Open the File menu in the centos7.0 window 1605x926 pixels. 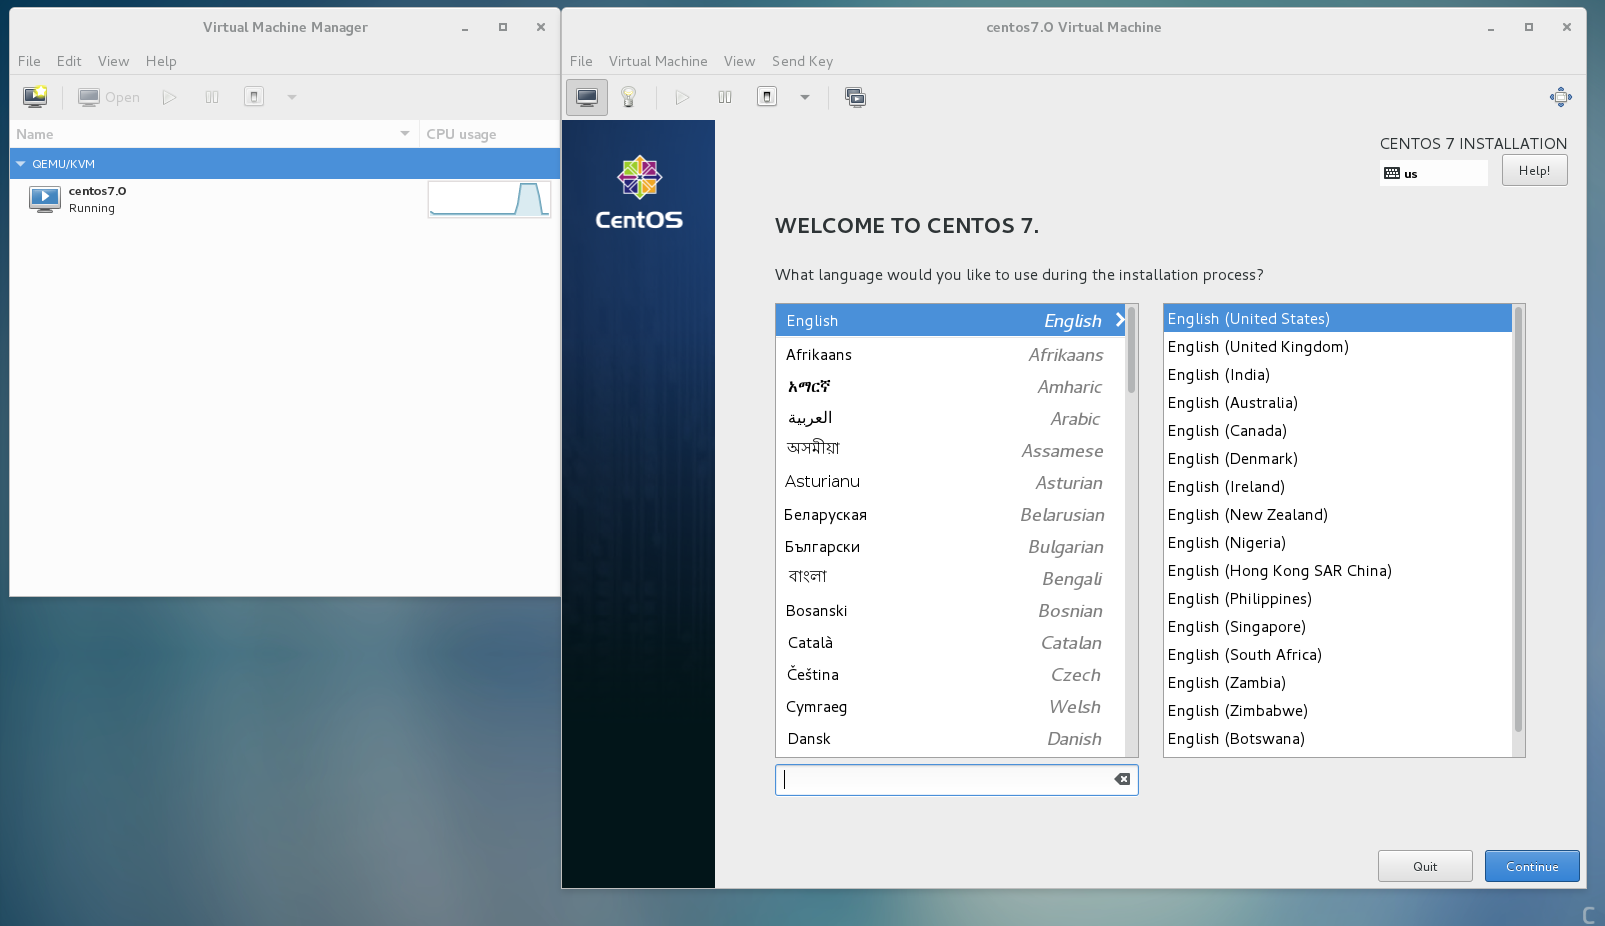pyautogui.click(x=581, y=61)
